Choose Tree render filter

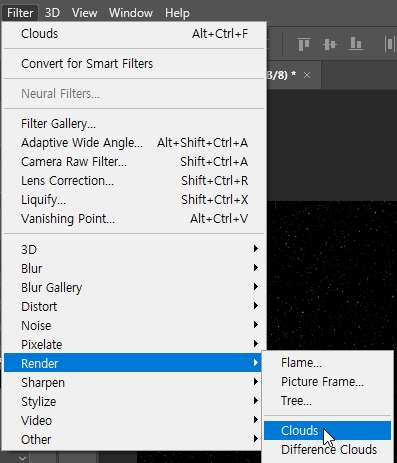pyautogui.click(x=327, y=401)
